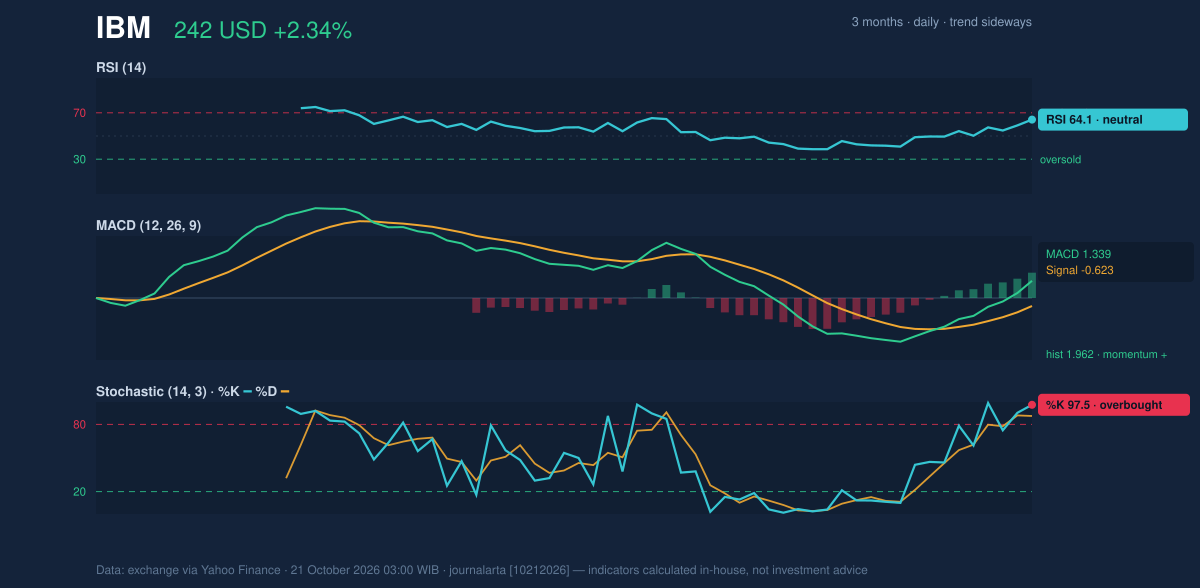Select the 242 USD +2.34% price text
The image size is (1200, 588).
[x=263, y=31]
